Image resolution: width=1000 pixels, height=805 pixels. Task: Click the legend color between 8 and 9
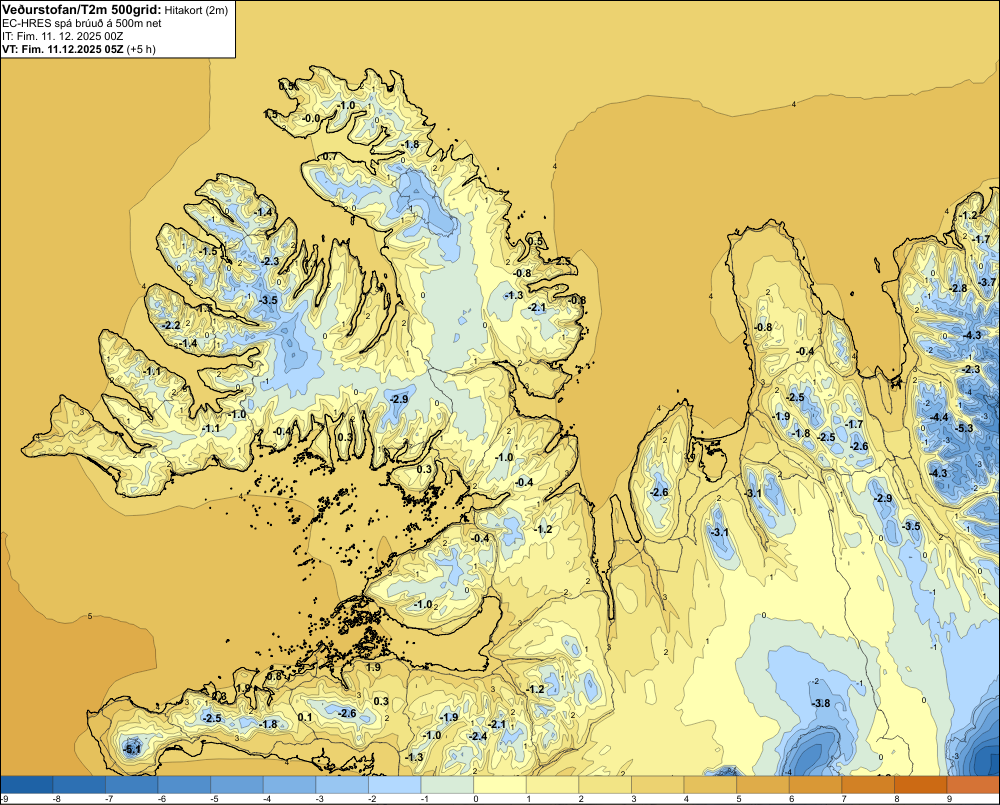click(x=922, y=785)
